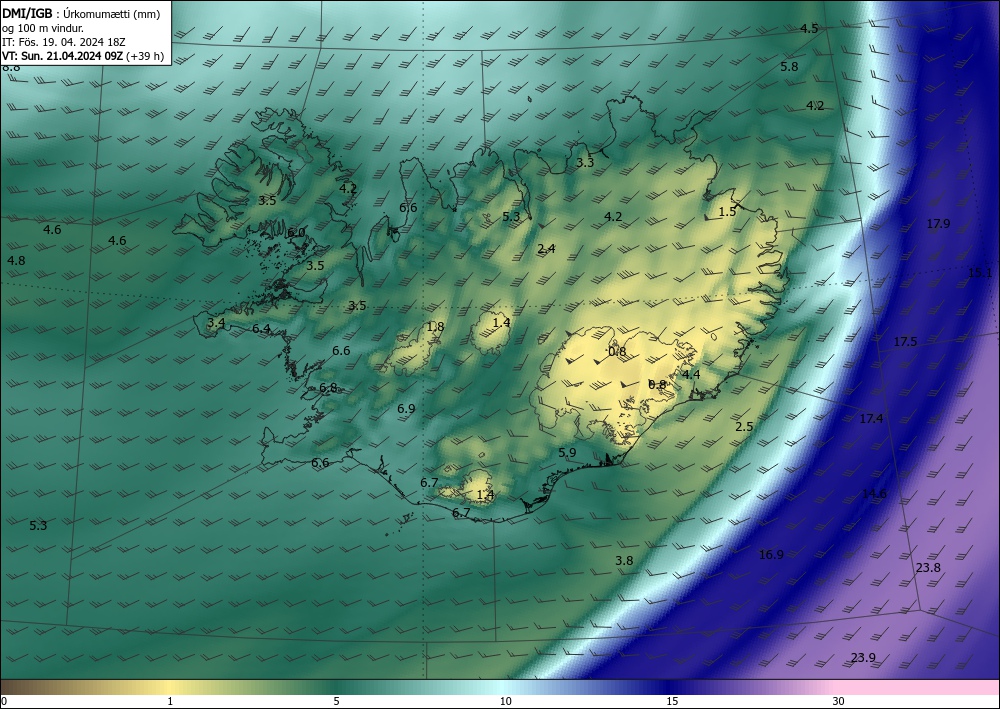Click the 2.4 value label
Image resolution: width=1000 pixels, height=709 pixels.
tap(547, 248)
